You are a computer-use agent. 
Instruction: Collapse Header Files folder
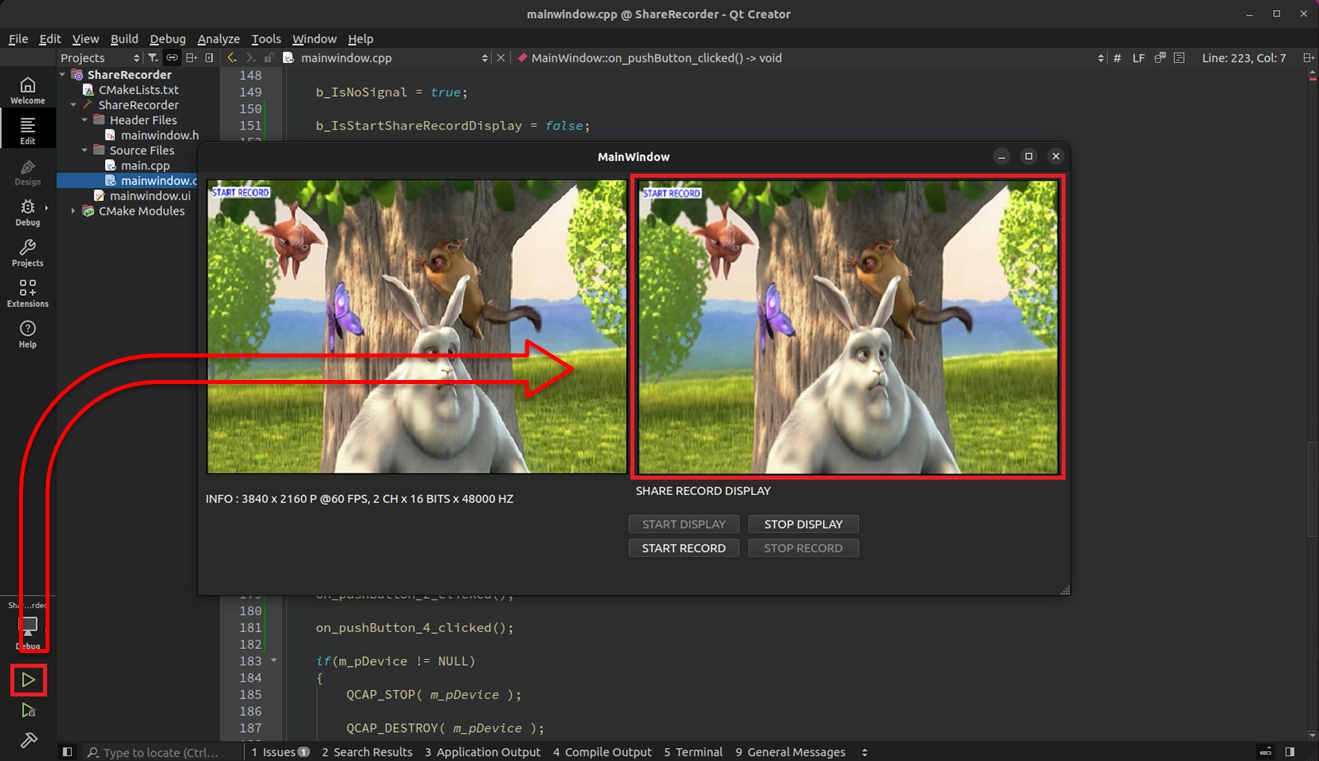point(85,120)
